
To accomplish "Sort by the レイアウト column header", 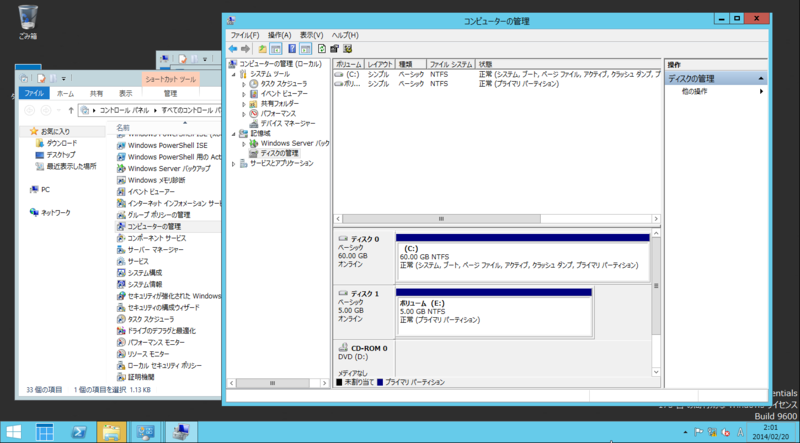I will point(380,64).
